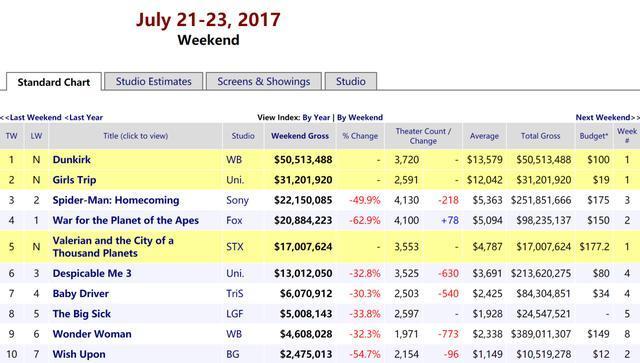
Task: Open the Wonder Woman title link
Action: point(92,334)
